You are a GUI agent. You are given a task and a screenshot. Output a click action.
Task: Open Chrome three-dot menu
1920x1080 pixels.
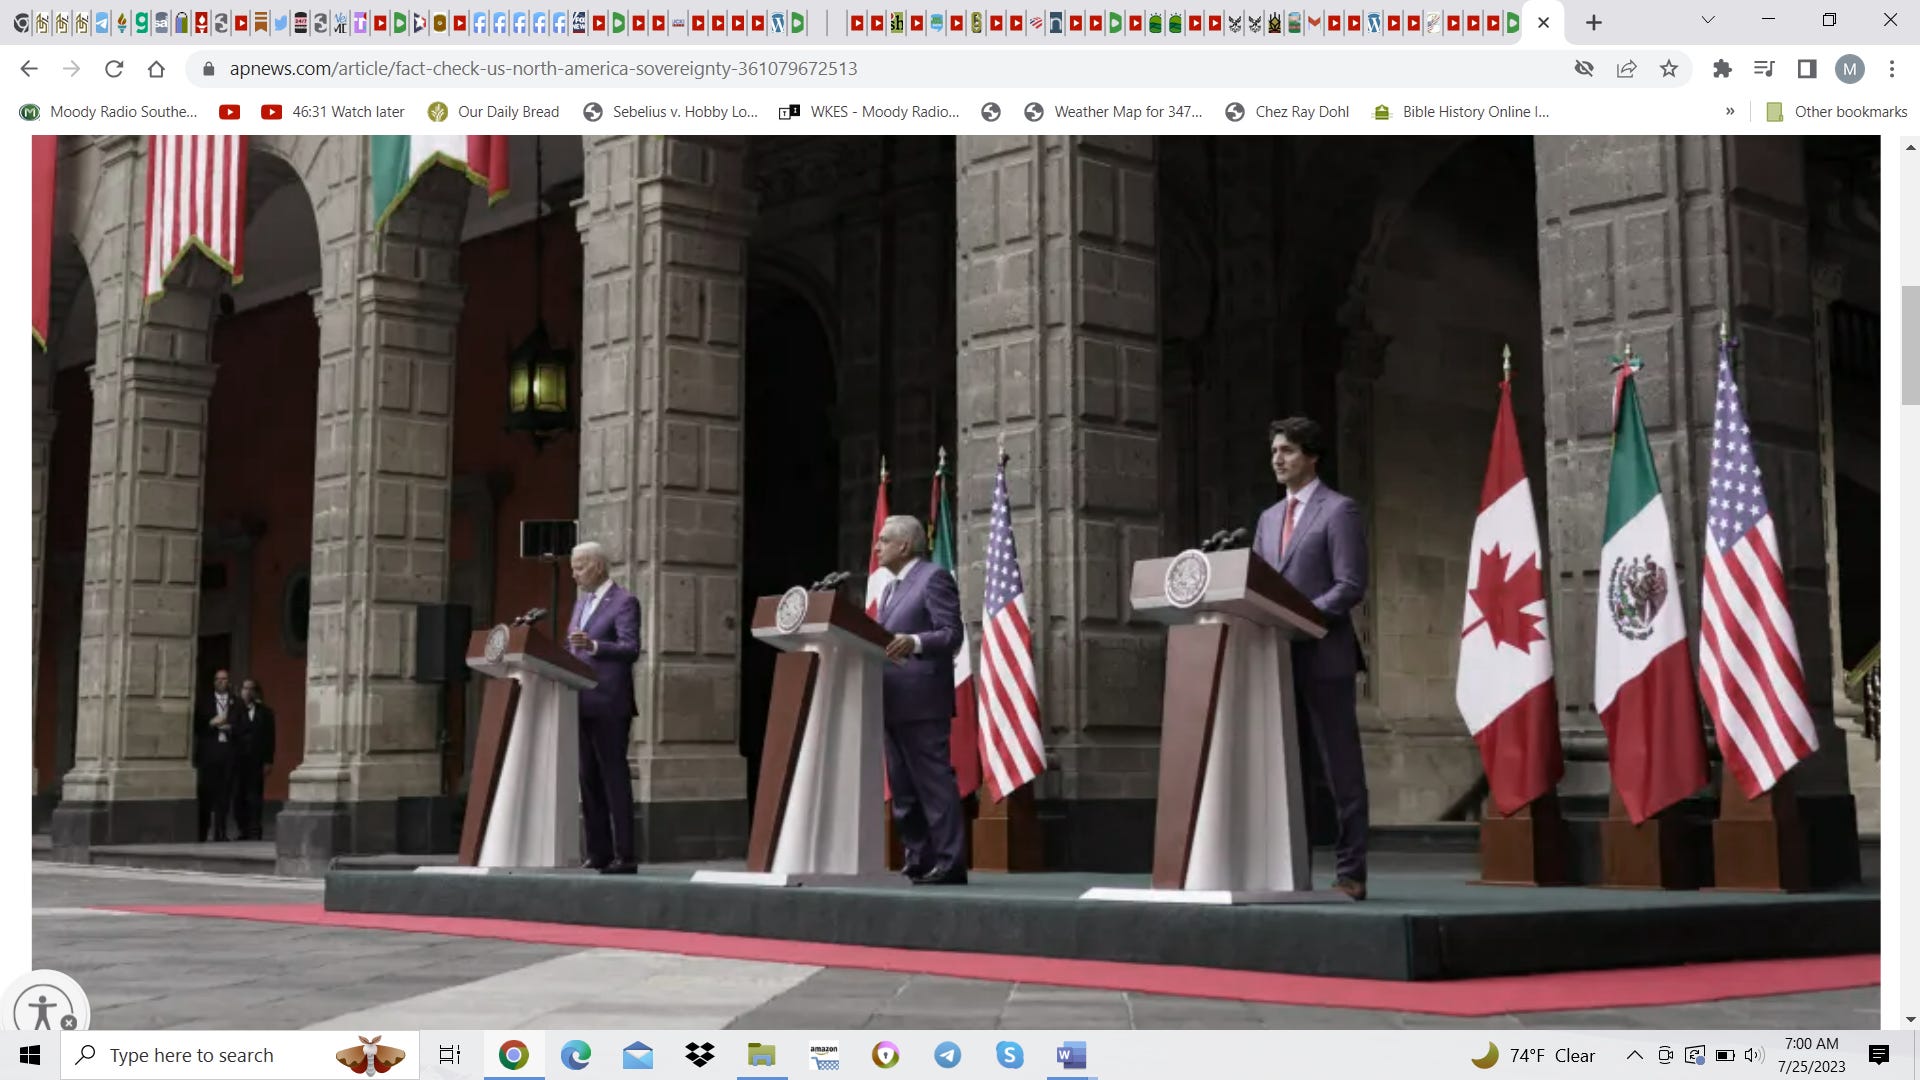pos(1891,69)
